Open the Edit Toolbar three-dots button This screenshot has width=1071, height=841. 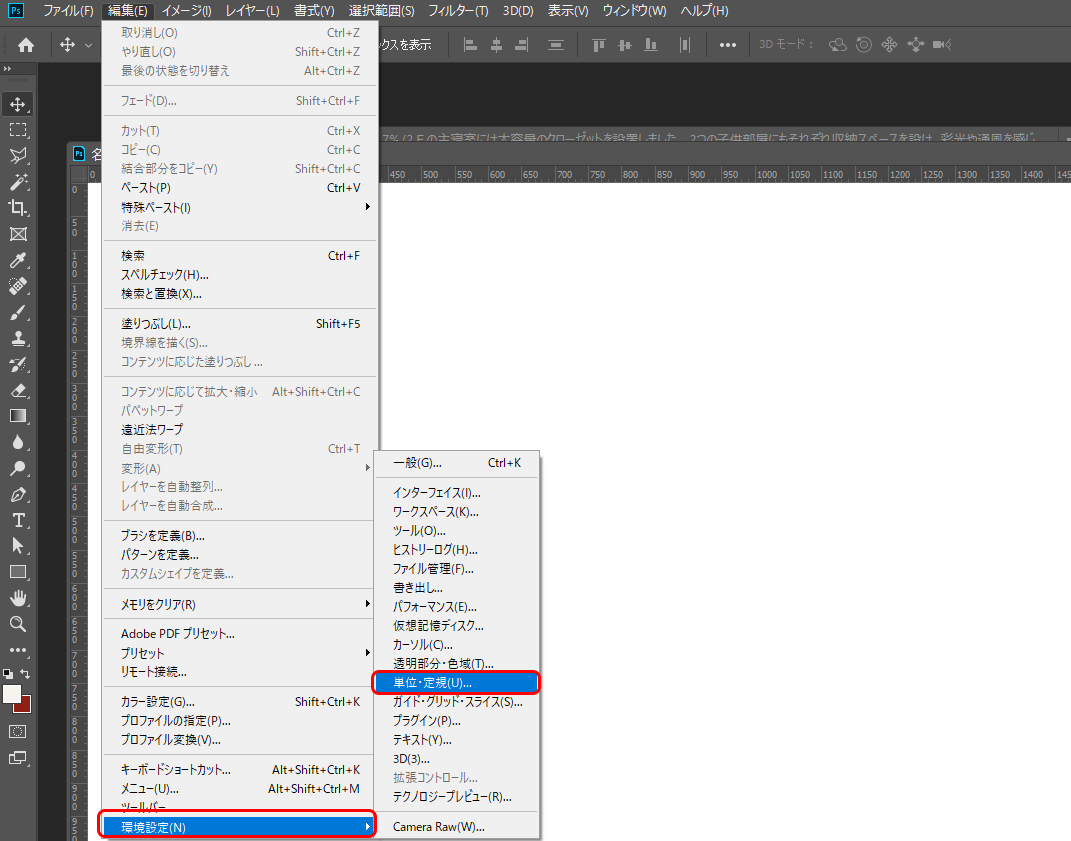[18, 650]
